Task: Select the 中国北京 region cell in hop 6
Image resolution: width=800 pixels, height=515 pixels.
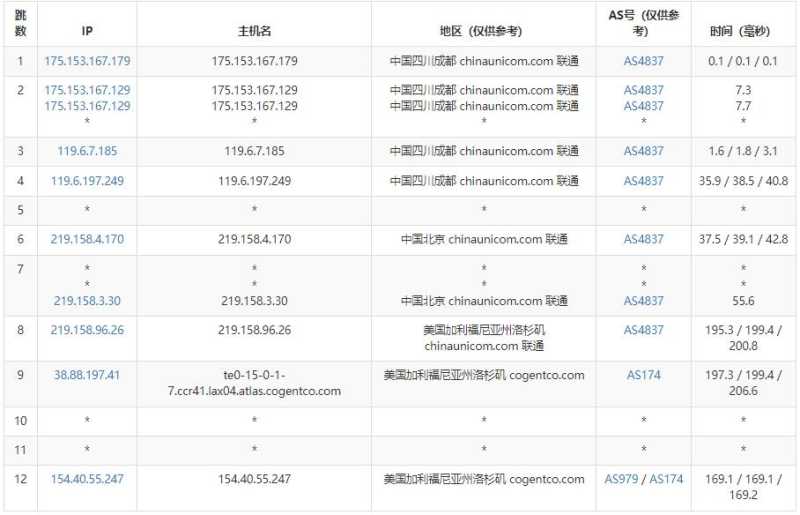Action: (x=484, y=239)
